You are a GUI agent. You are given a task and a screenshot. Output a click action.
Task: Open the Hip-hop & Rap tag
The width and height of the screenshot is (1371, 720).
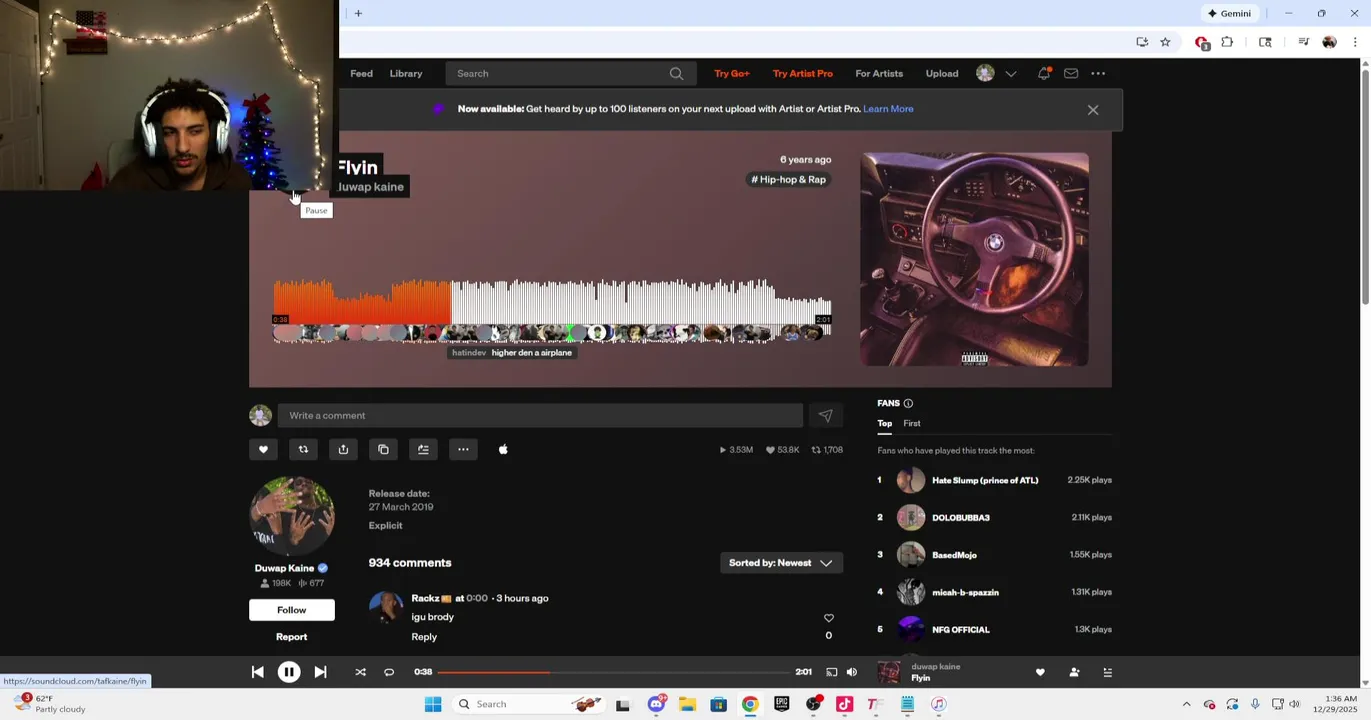point(788,180)
